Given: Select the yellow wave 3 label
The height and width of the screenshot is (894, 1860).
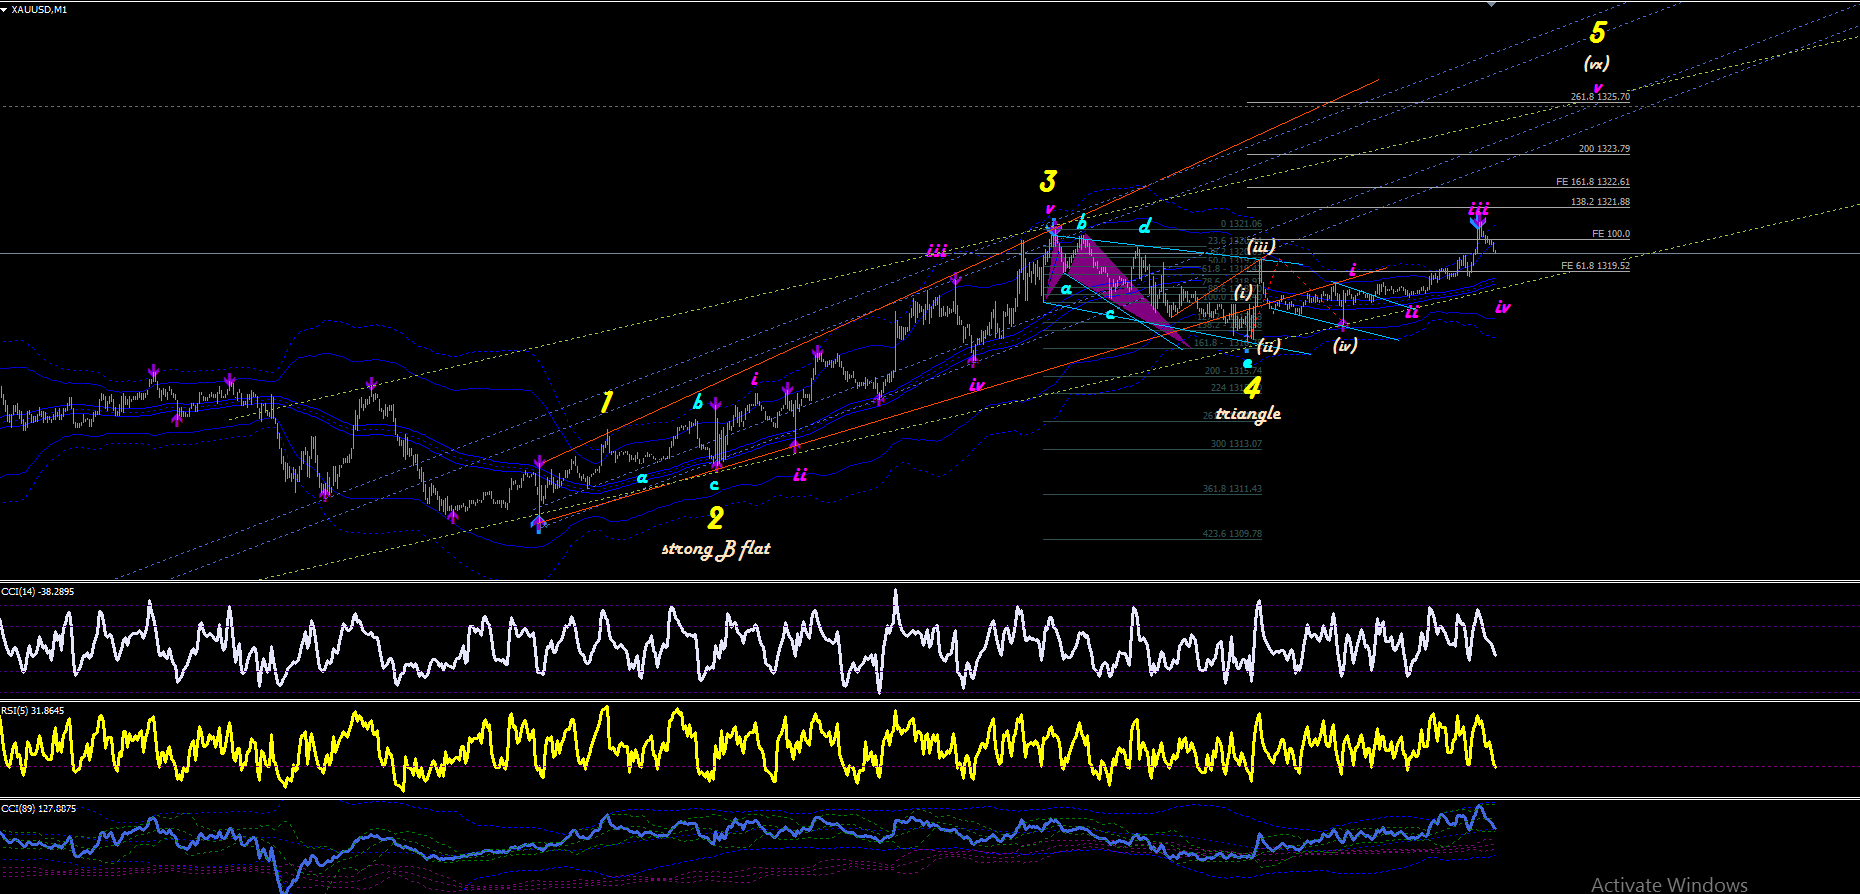Looking at the screenshot, I should point(1047,181).
